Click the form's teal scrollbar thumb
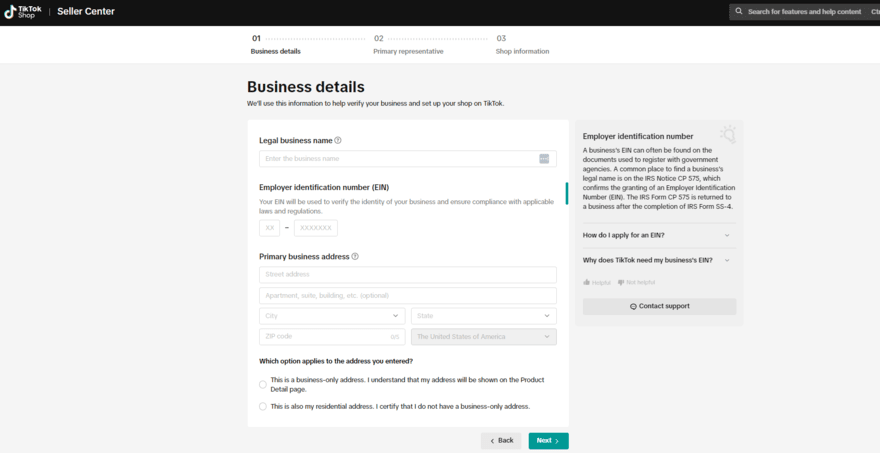The image size is (880, 453). (x=567, y=193)
